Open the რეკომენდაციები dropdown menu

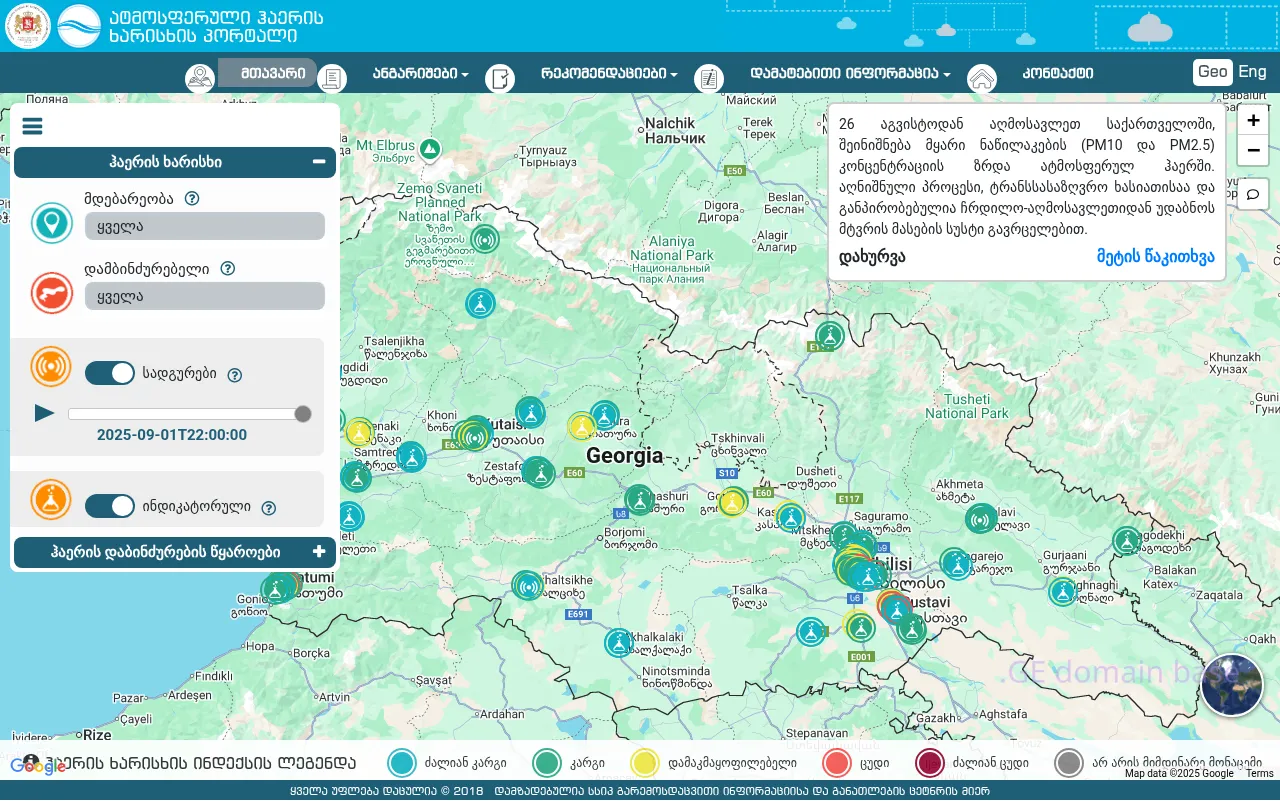[608, 74]
